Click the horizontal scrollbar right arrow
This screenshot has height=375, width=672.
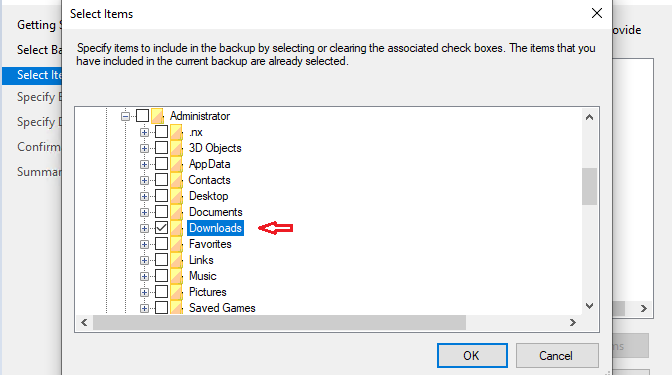click(x=573, y=322)
